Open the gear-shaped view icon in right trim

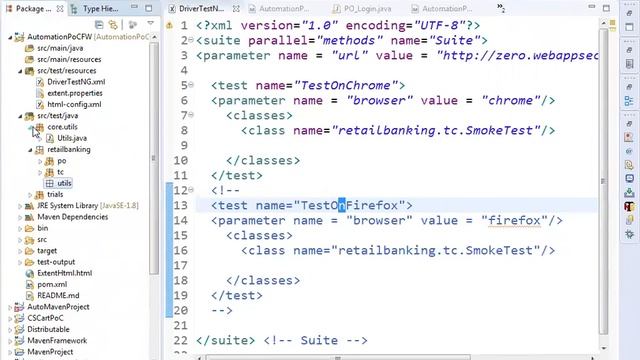click(x=629, y=234)
